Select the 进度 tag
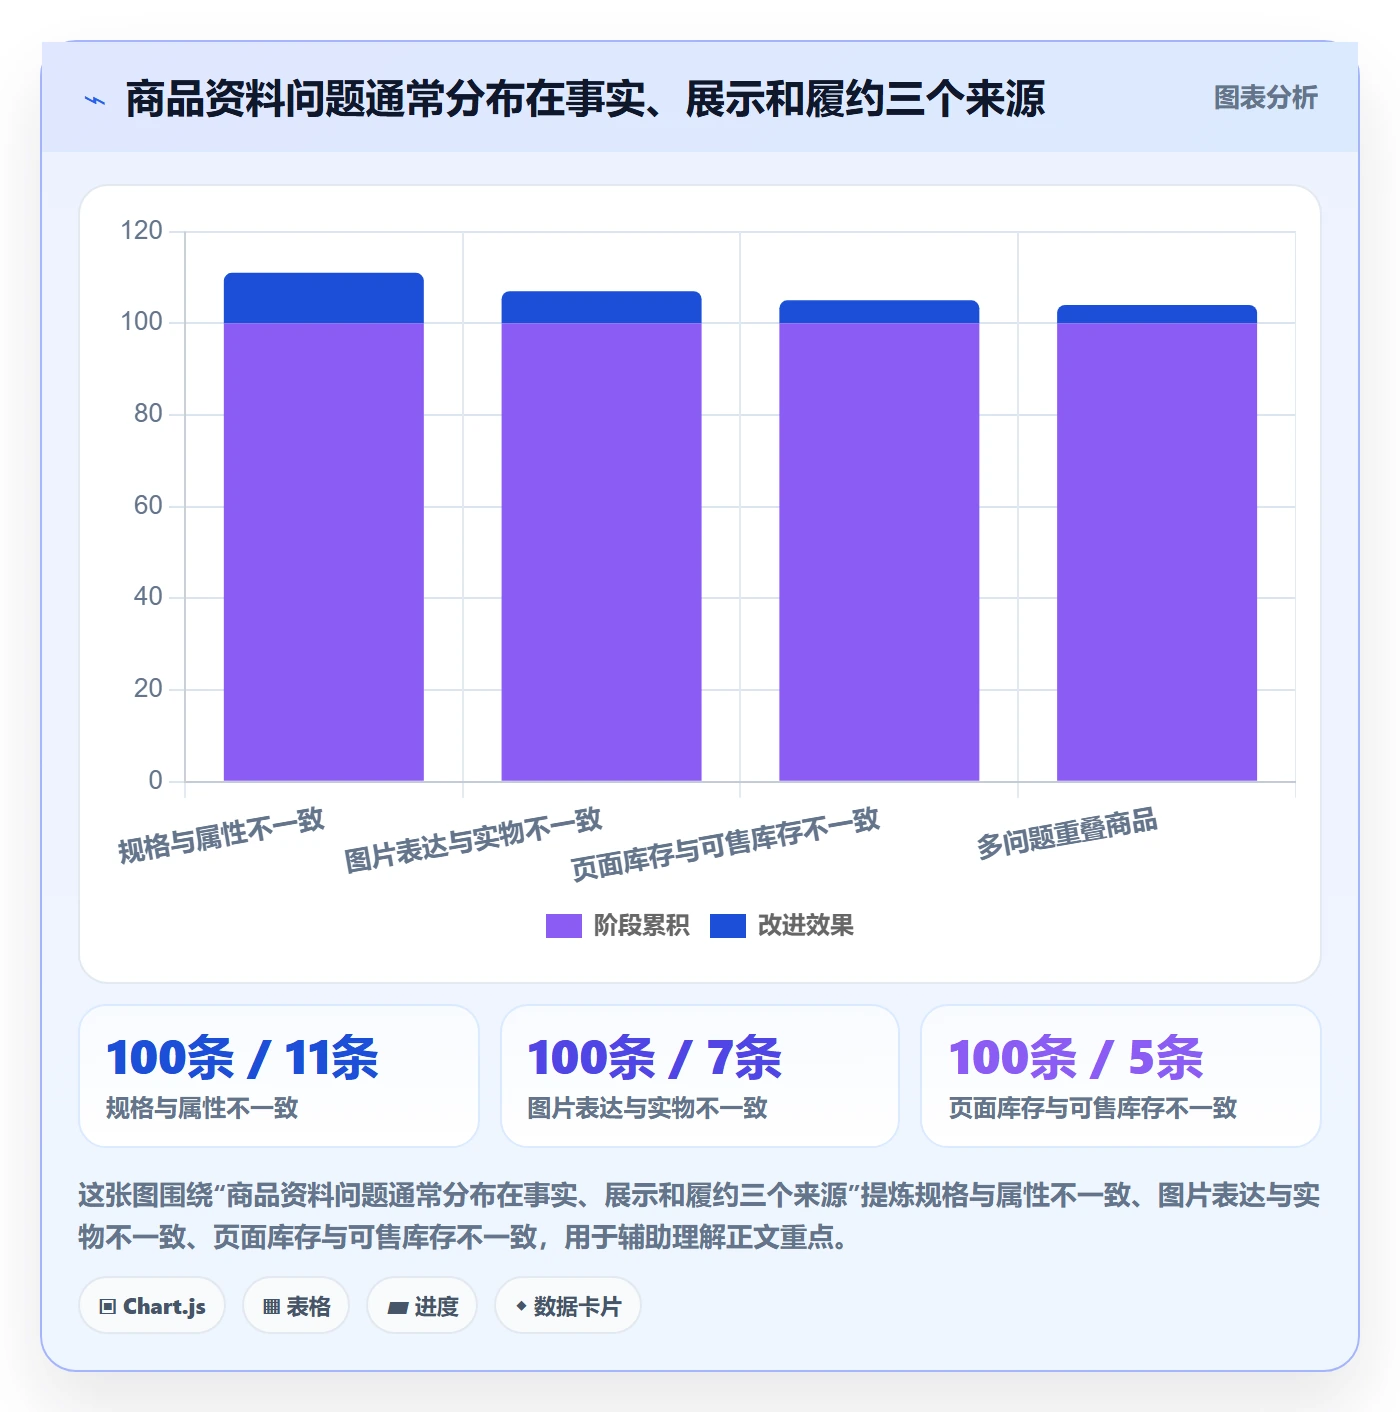The height and width of the screenshot is (1412, 1400). click(x=422, y=1306)
